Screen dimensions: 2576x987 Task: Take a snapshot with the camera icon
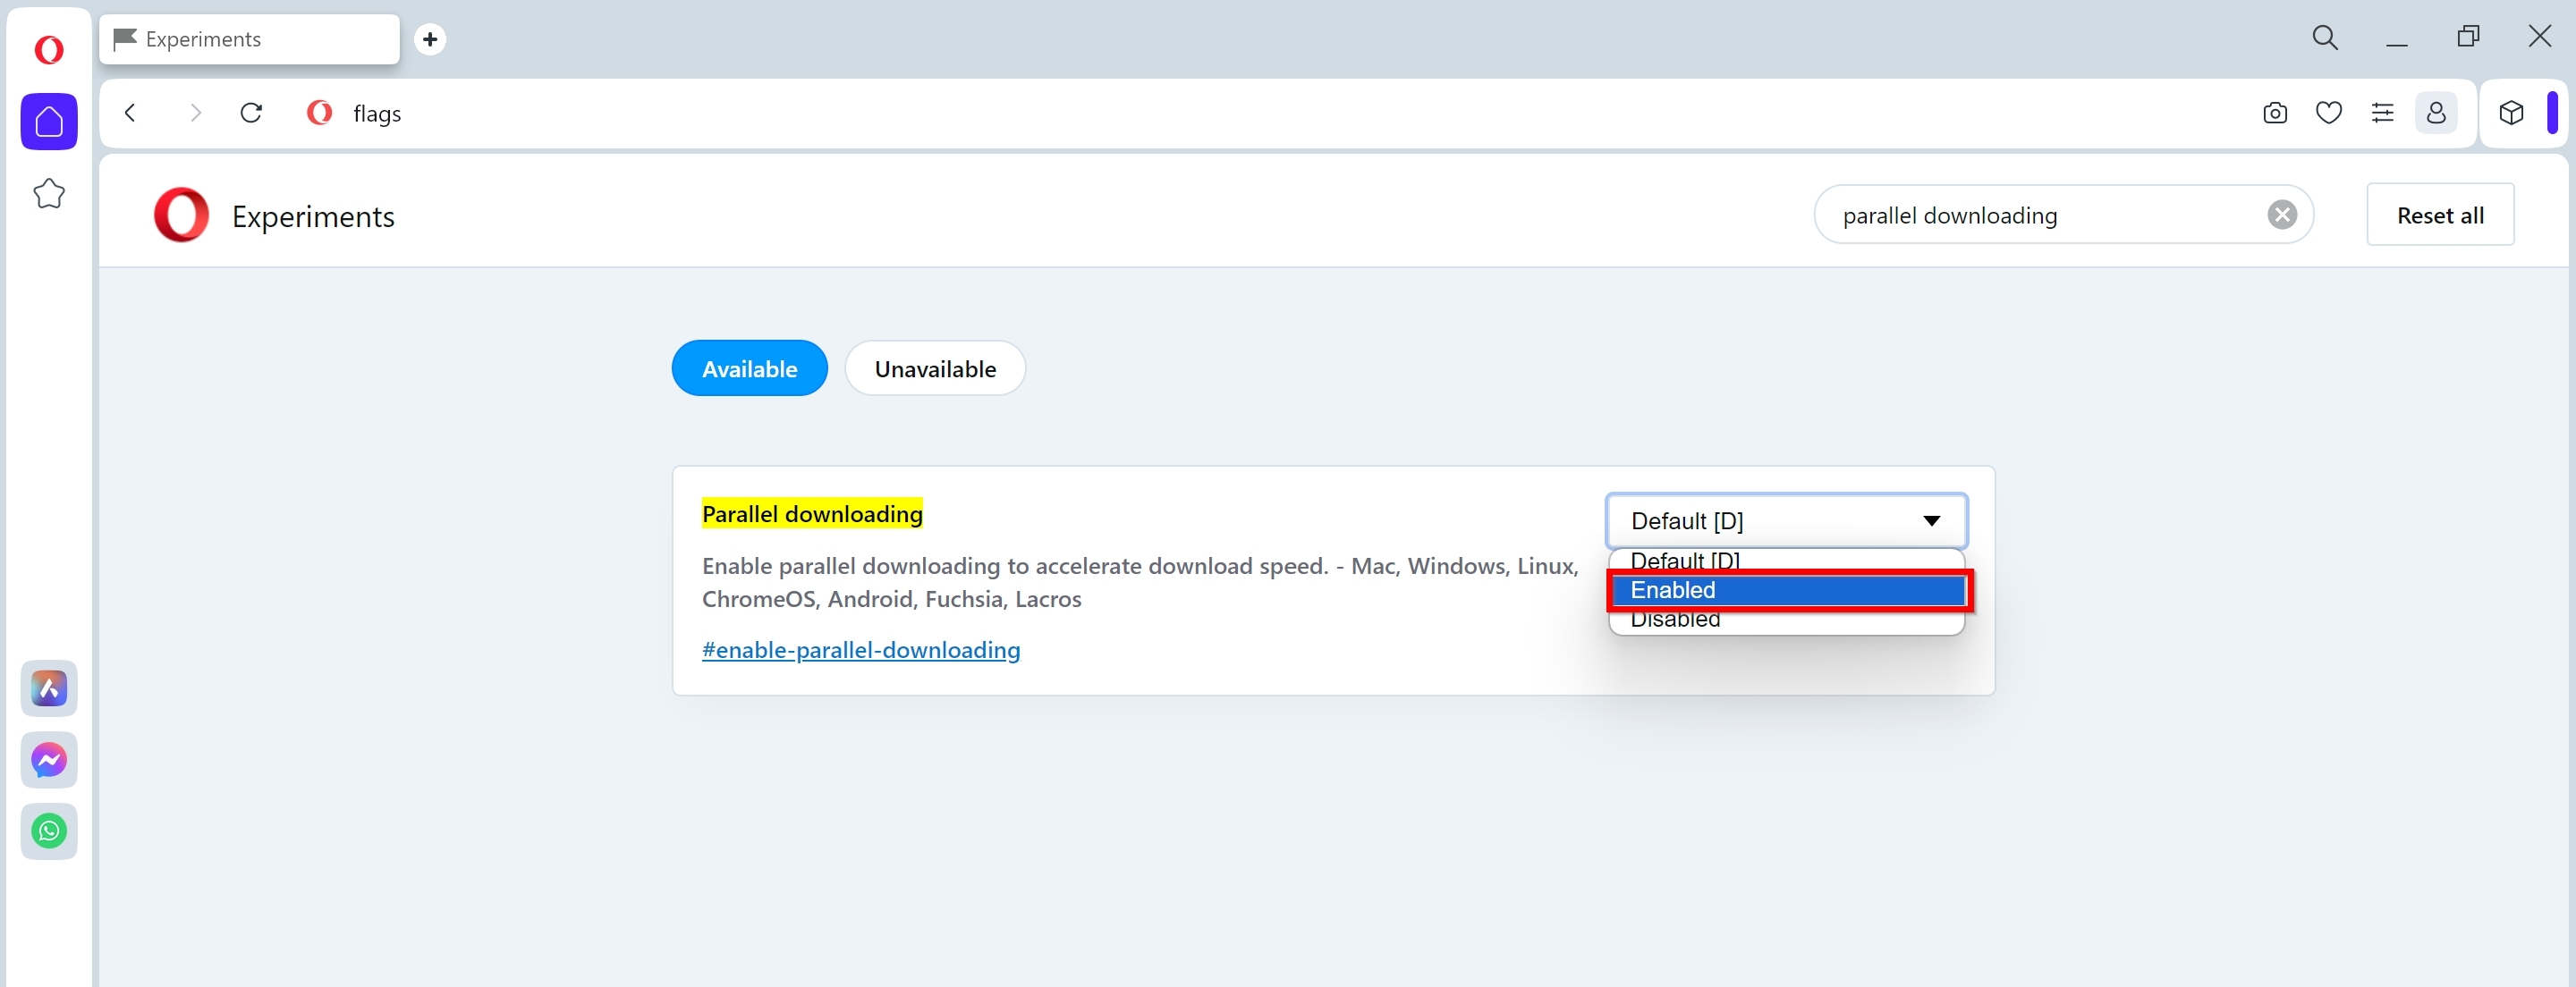2275,113
